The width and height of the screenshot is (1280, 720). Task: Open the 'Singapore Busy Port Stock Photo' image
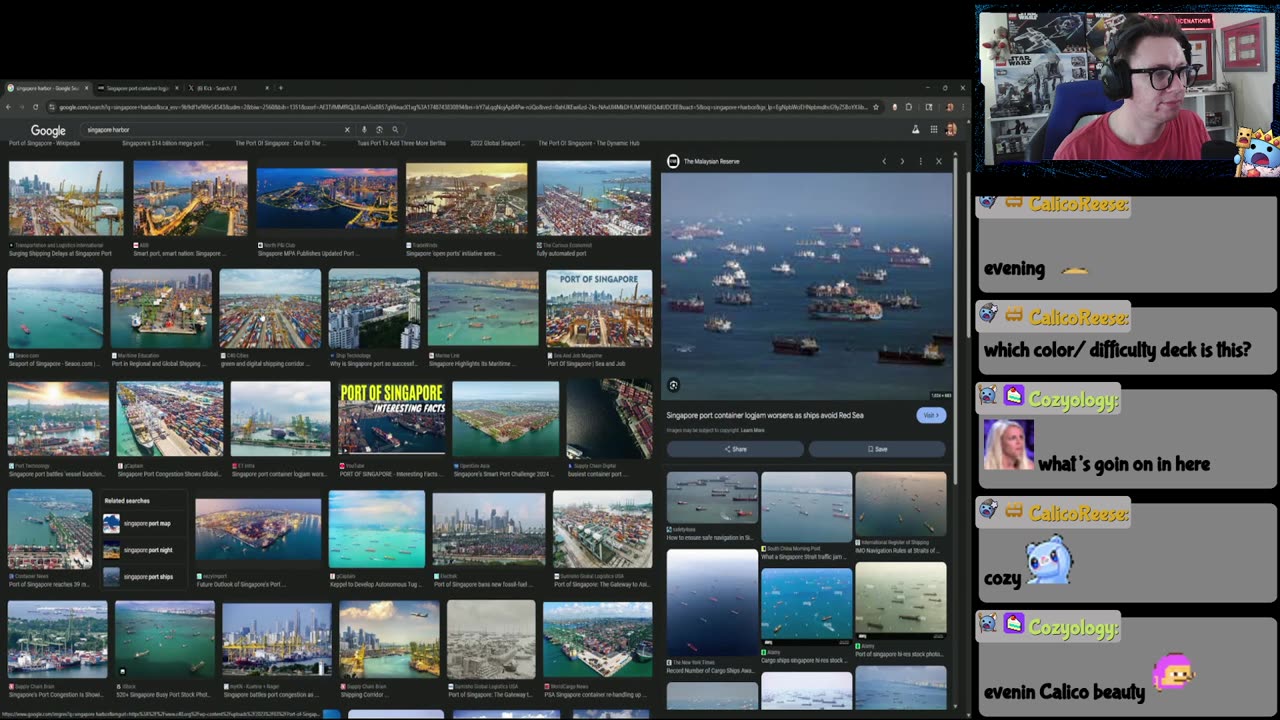coord(165,640)
